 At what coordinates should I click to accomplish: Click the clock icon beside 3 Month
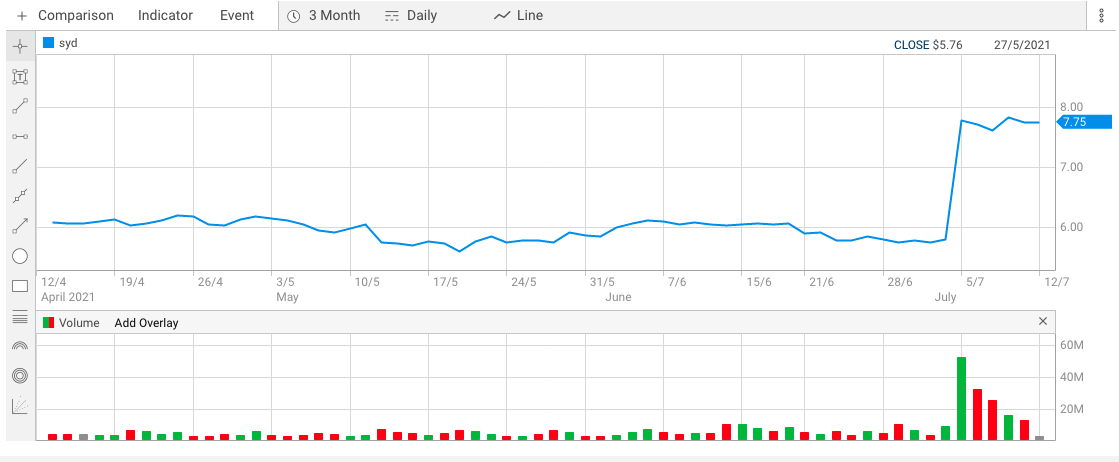pyautogui.click(x=293, y=16)
